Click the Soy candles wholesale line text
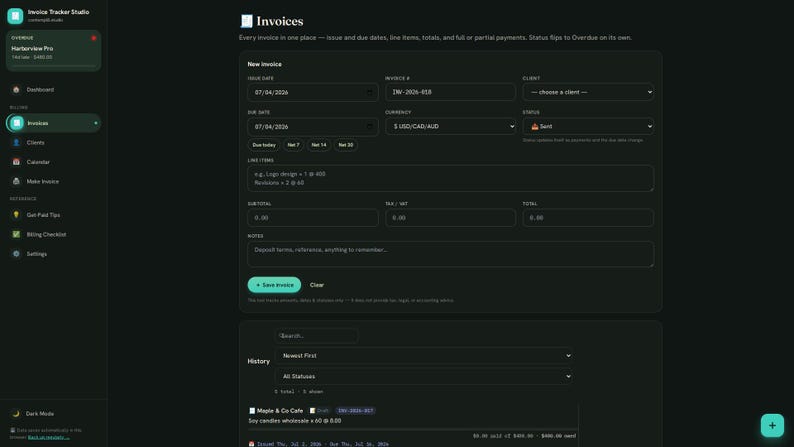 294,421
